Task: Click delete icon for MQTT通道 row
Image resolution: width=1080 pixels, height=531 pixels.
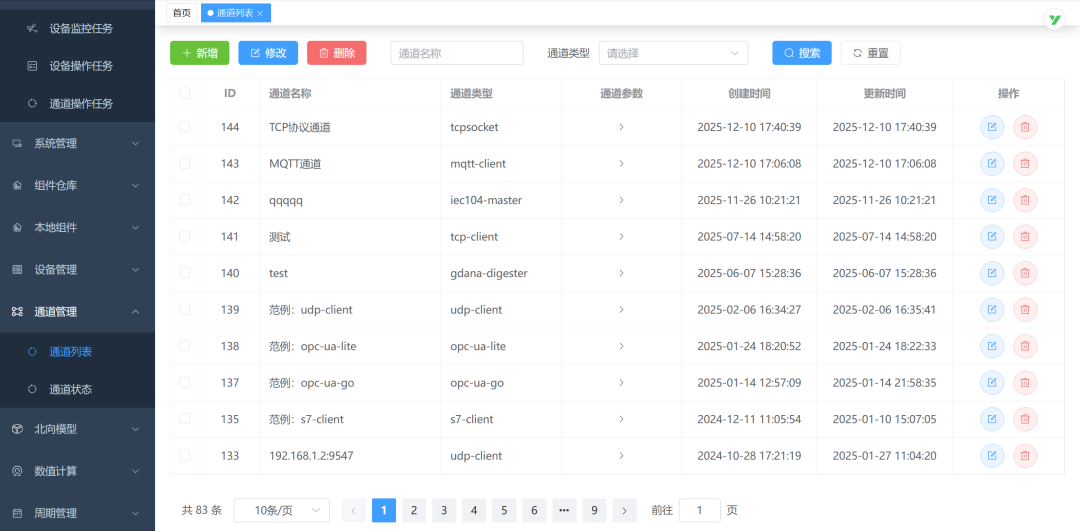Action: (x=1025, y=164)
